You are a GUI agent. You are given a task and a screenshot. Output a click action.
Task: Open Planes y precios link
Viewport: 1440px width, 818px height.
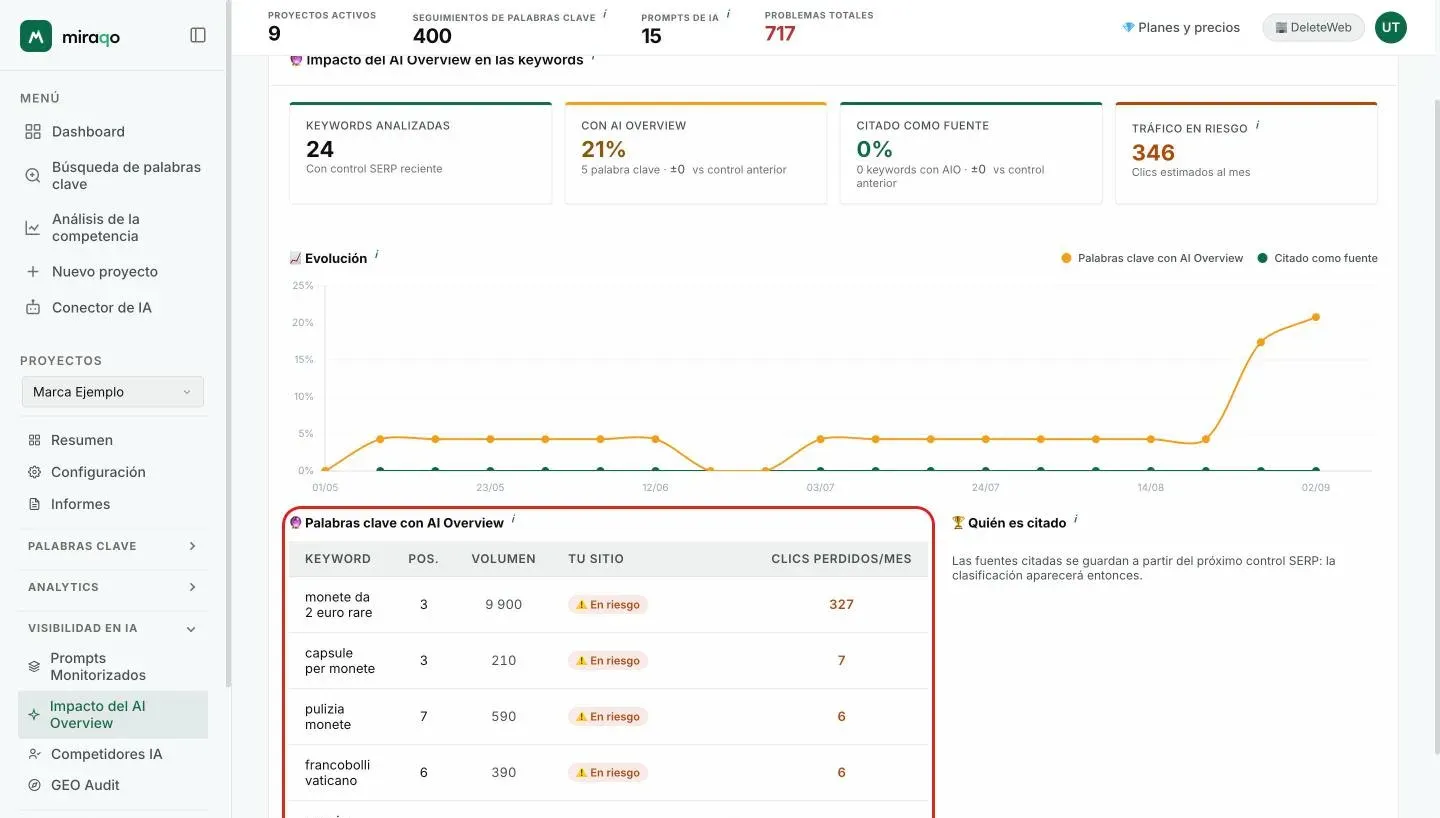click(x=1181, y=28)
